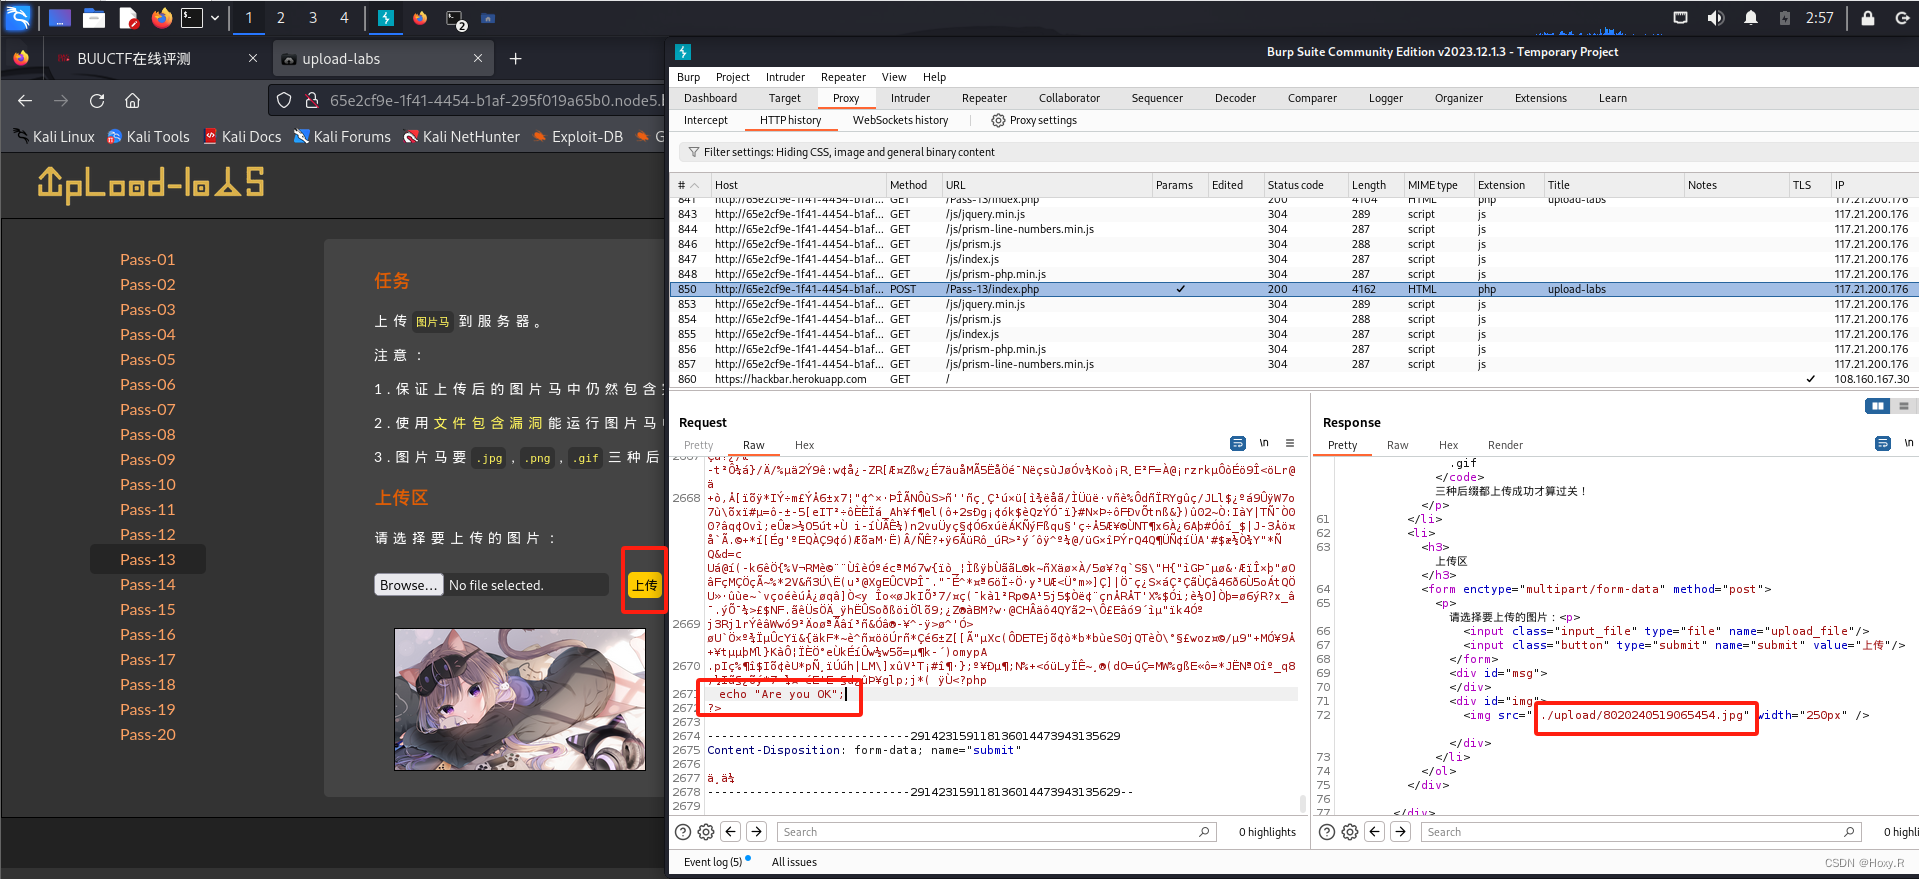This screenshot has width=1919, height=879.
Task: Sort history by the # column
Action: (x=689, y=185)
